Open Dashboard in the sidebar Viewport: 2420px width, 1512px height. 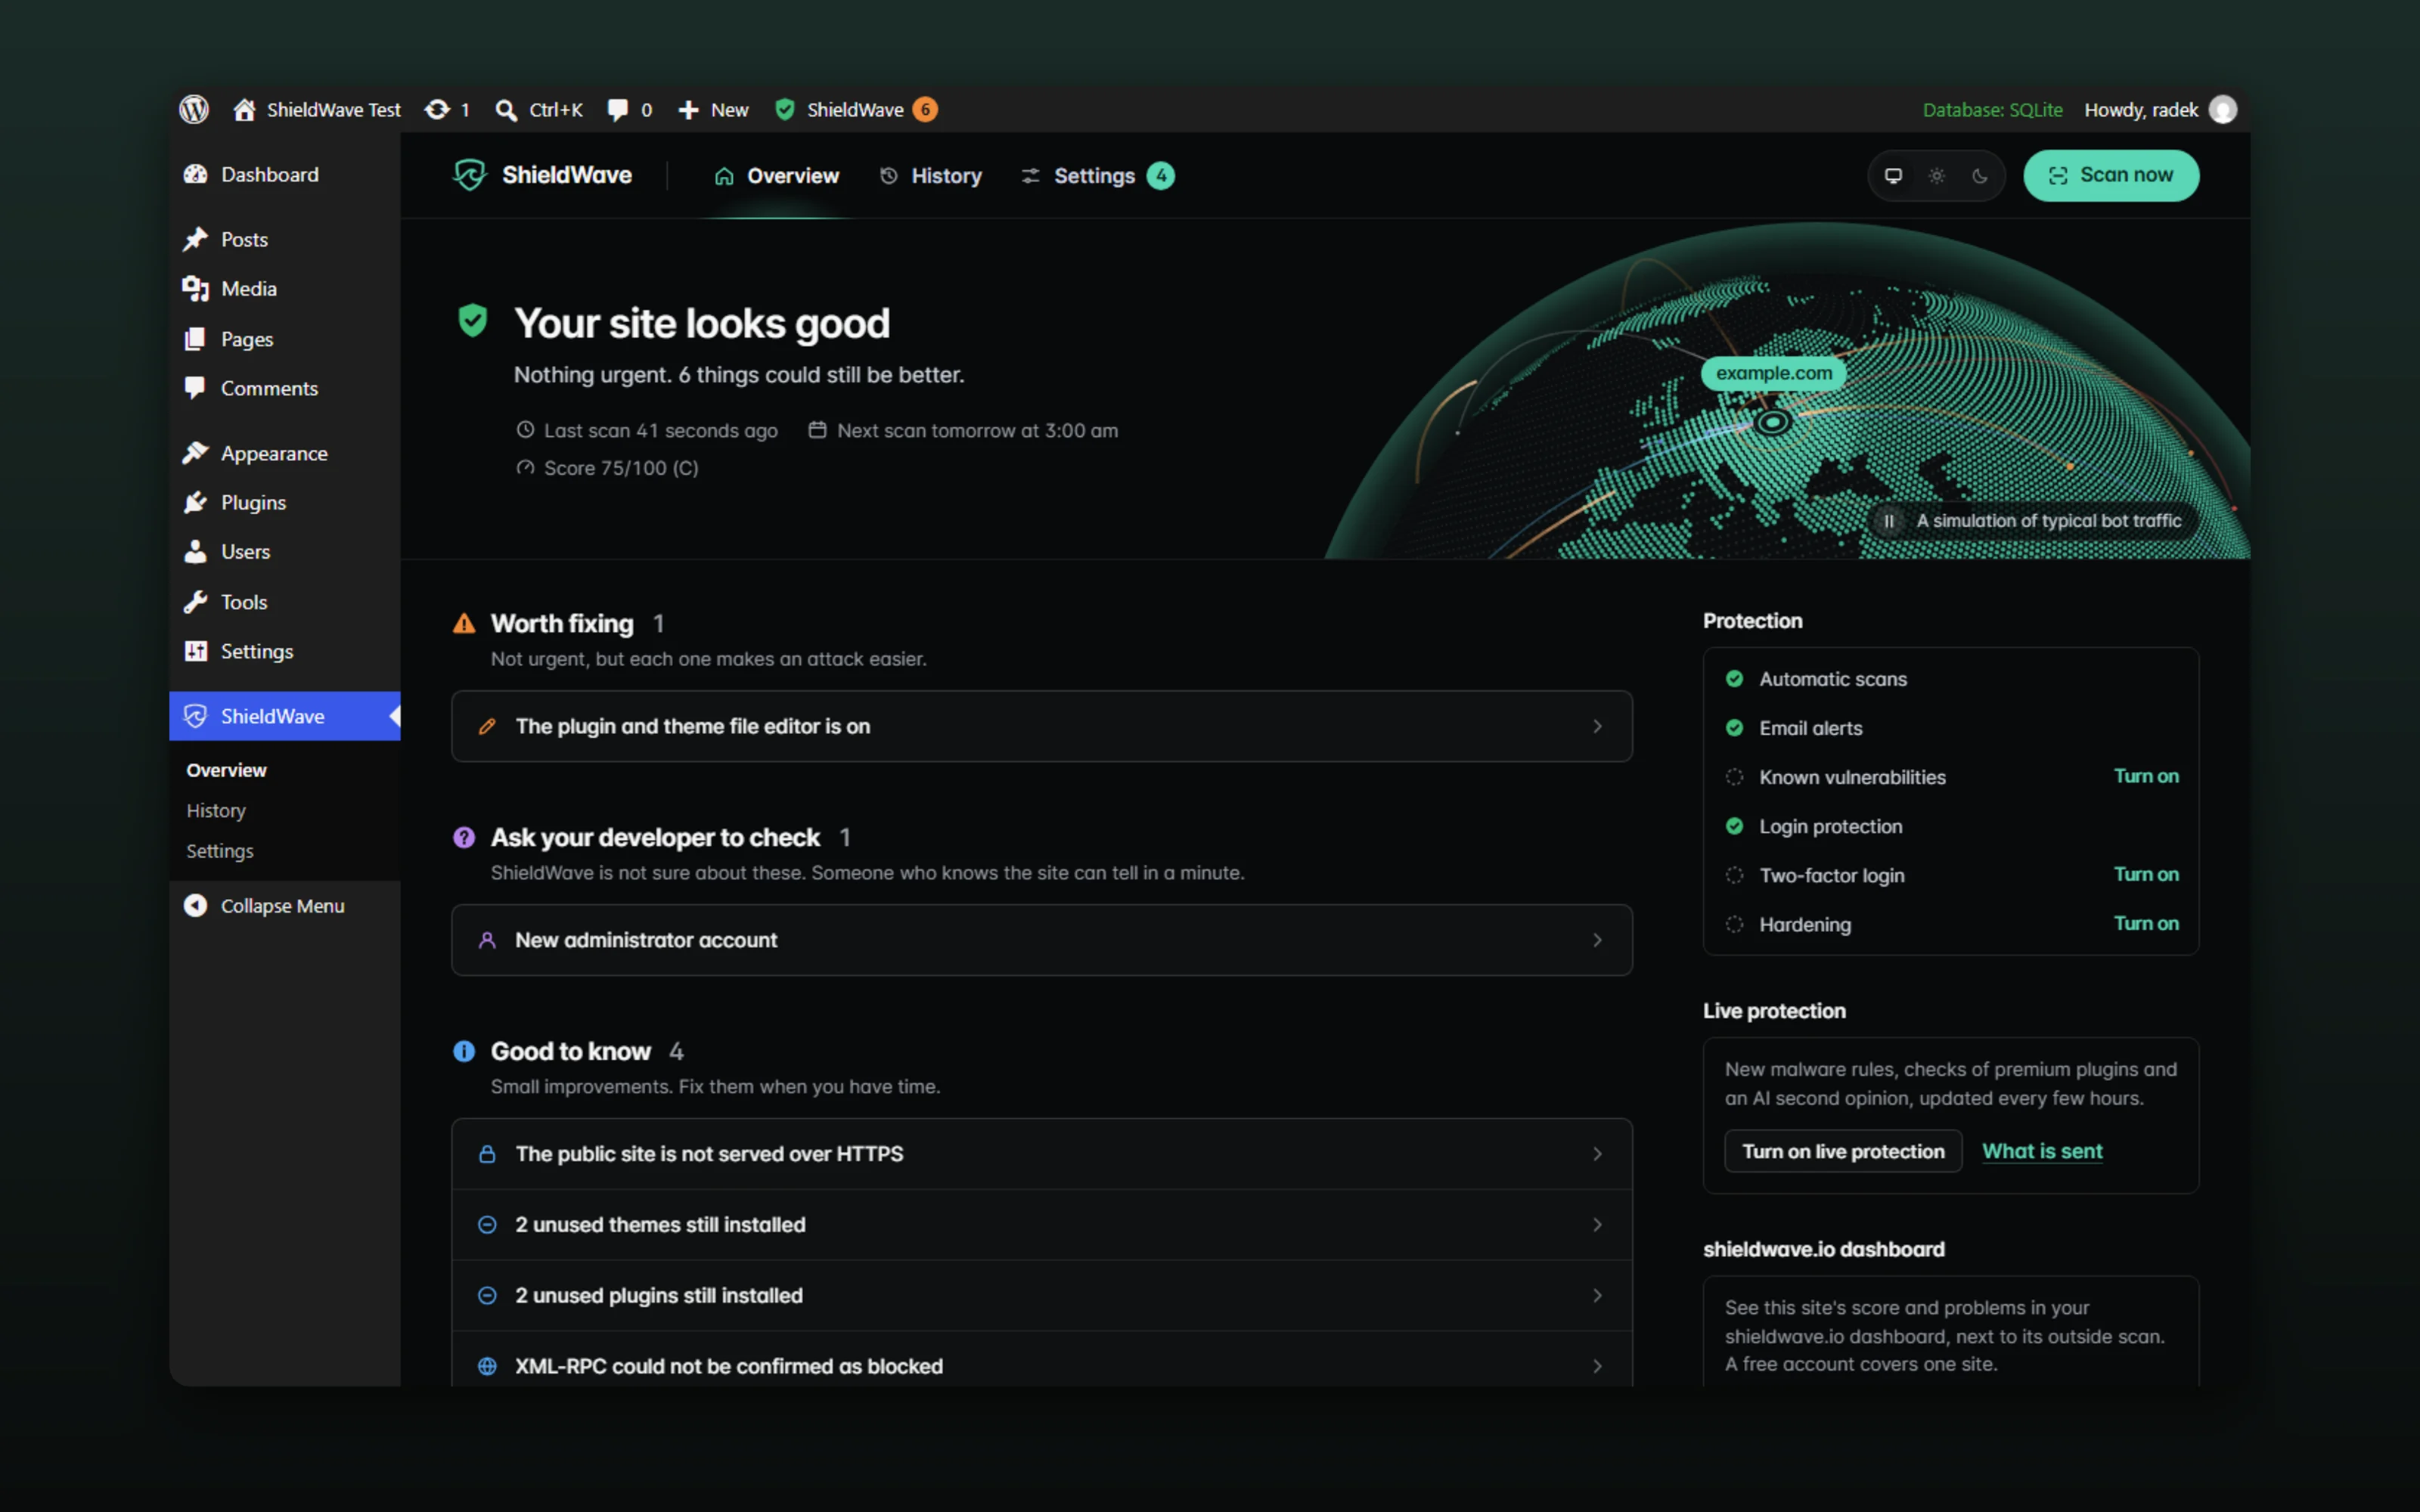(x=285, y=174)
